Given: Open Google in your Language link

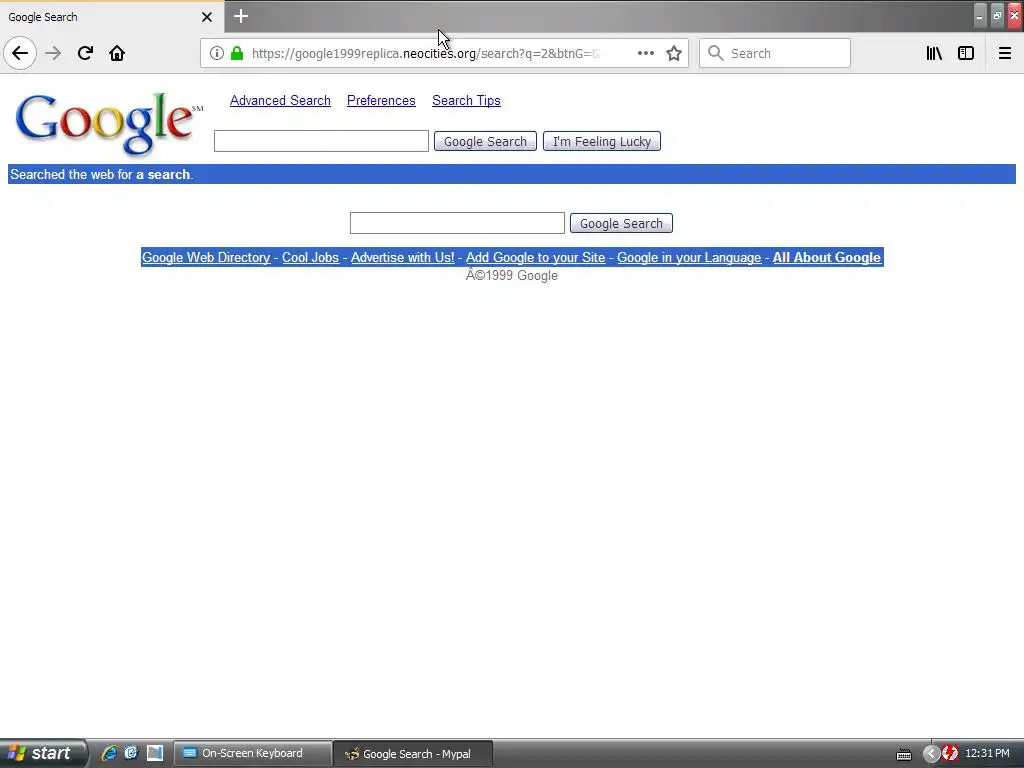Looking at the screenshot, I should [x=689, y=257].
